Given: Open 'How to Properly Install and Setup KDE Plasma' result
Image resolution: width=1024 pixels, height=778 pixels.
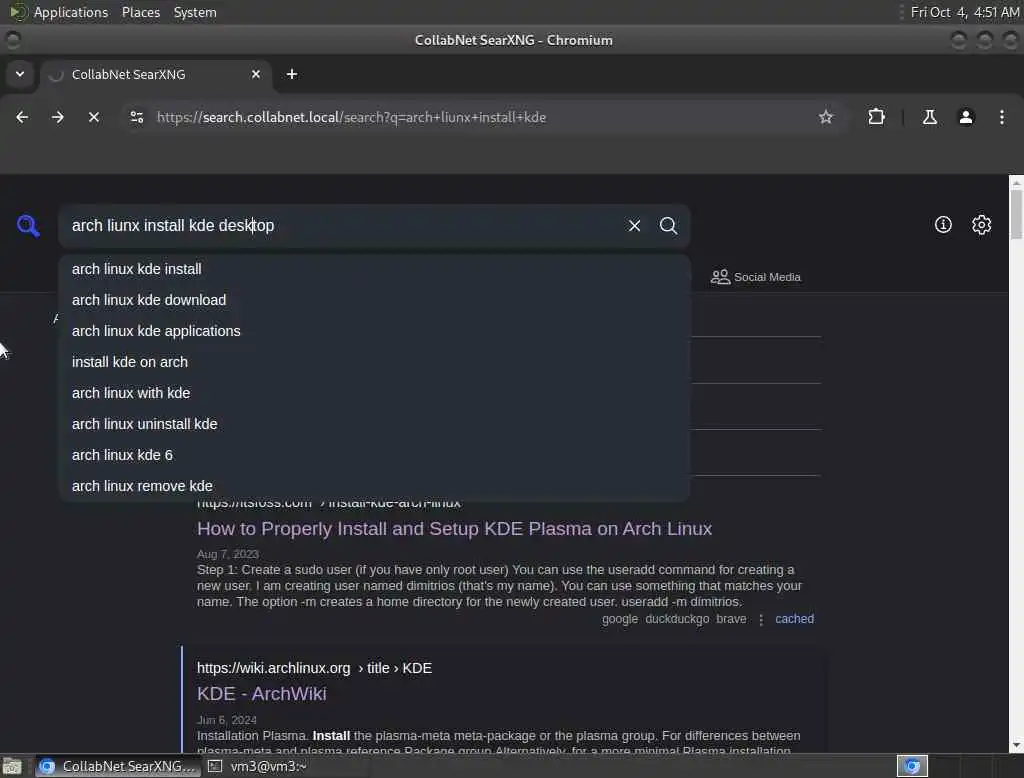Looking at the screenshot, I should click(x=454, y=528).
